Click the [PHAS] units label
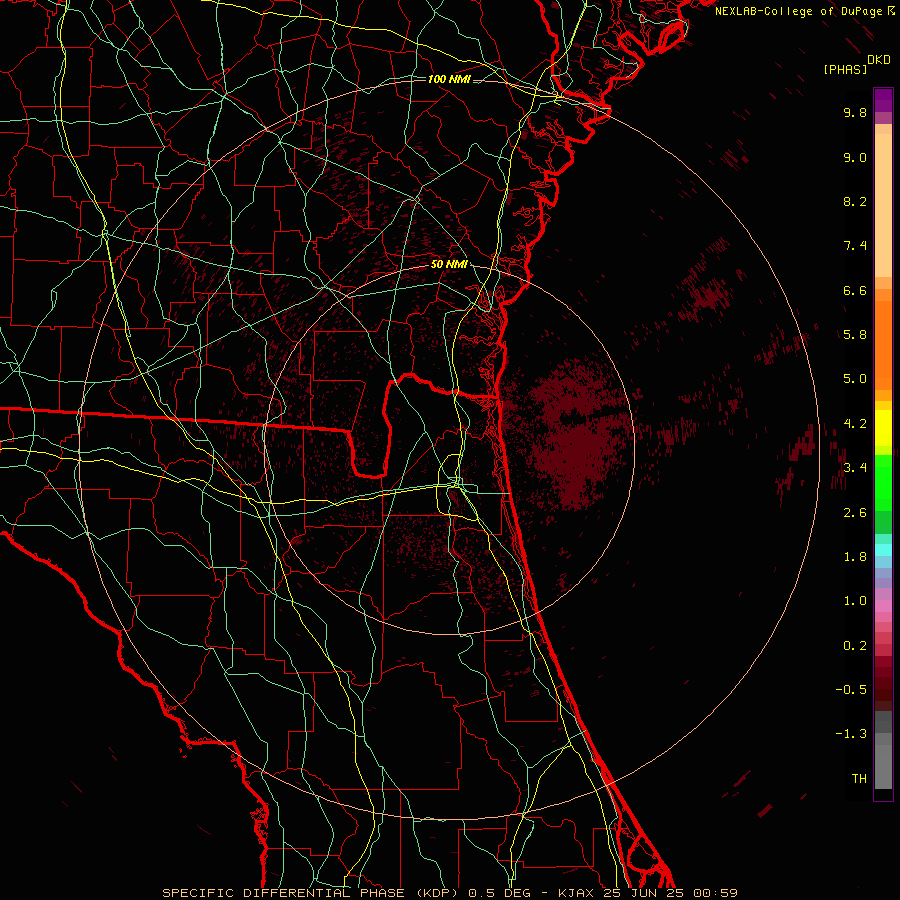The height and width of the screenshot is (900, 900). click(x=845, y=69)
